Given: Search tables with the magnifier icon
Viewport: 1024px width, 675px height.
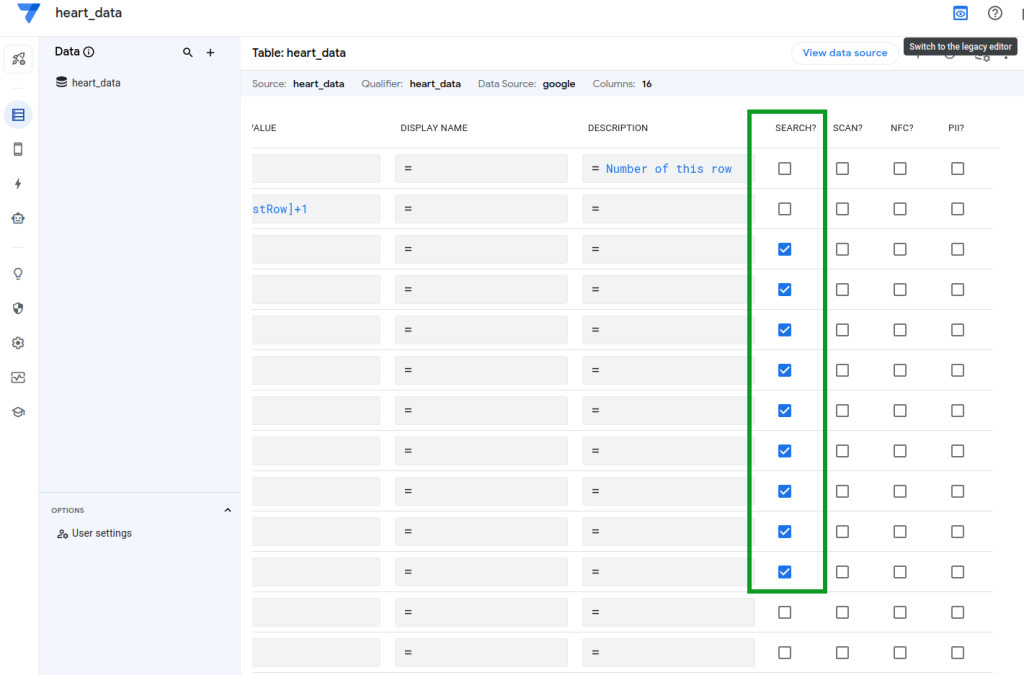Looking at the screenshot, I should coord(187,52).
